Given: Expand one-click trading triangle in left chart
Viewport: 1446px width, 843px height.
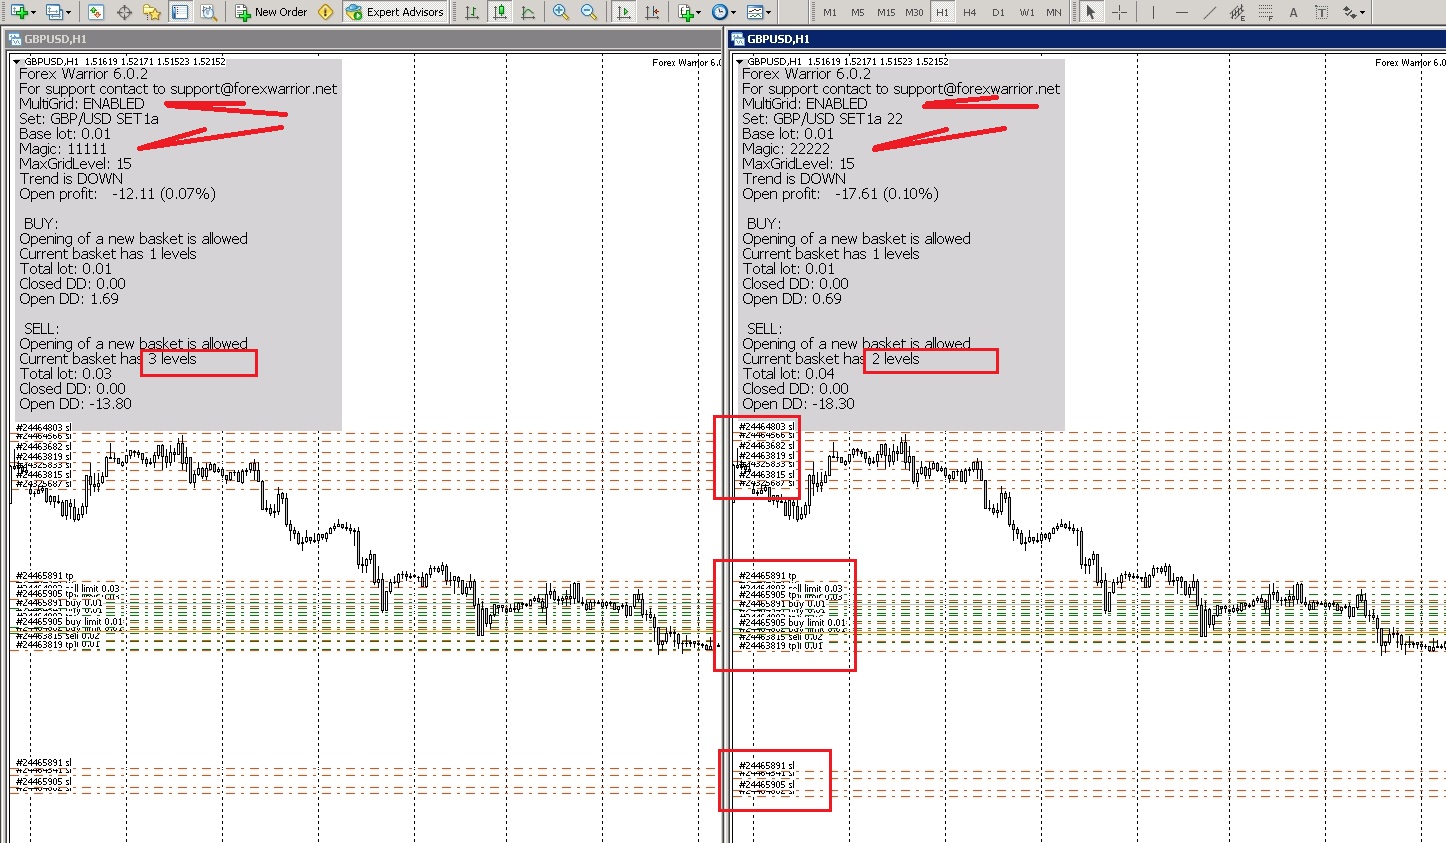Looking at the screenshot, I should tap(16, 62).
